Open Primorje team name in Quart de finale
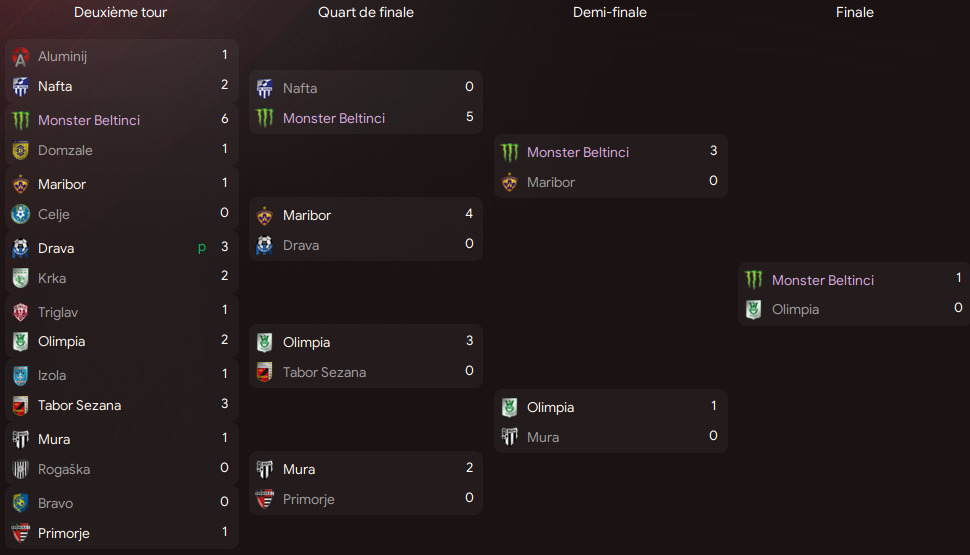The width and height of the screenshot is (970, 555). 308,499
